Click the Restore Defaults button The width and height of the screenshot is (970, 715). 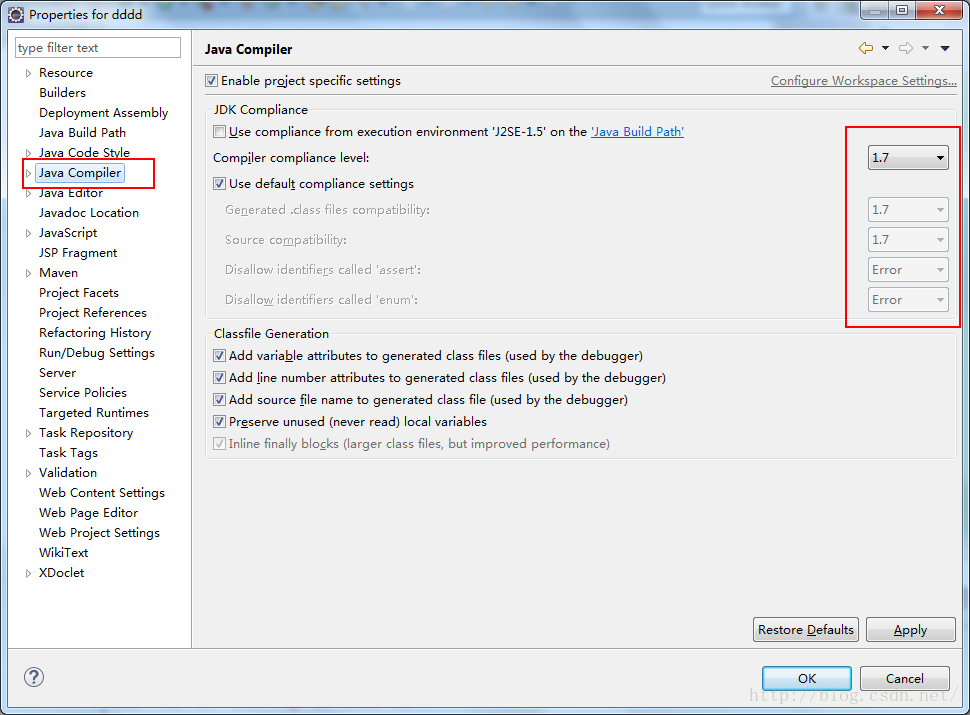coord(805,630)
